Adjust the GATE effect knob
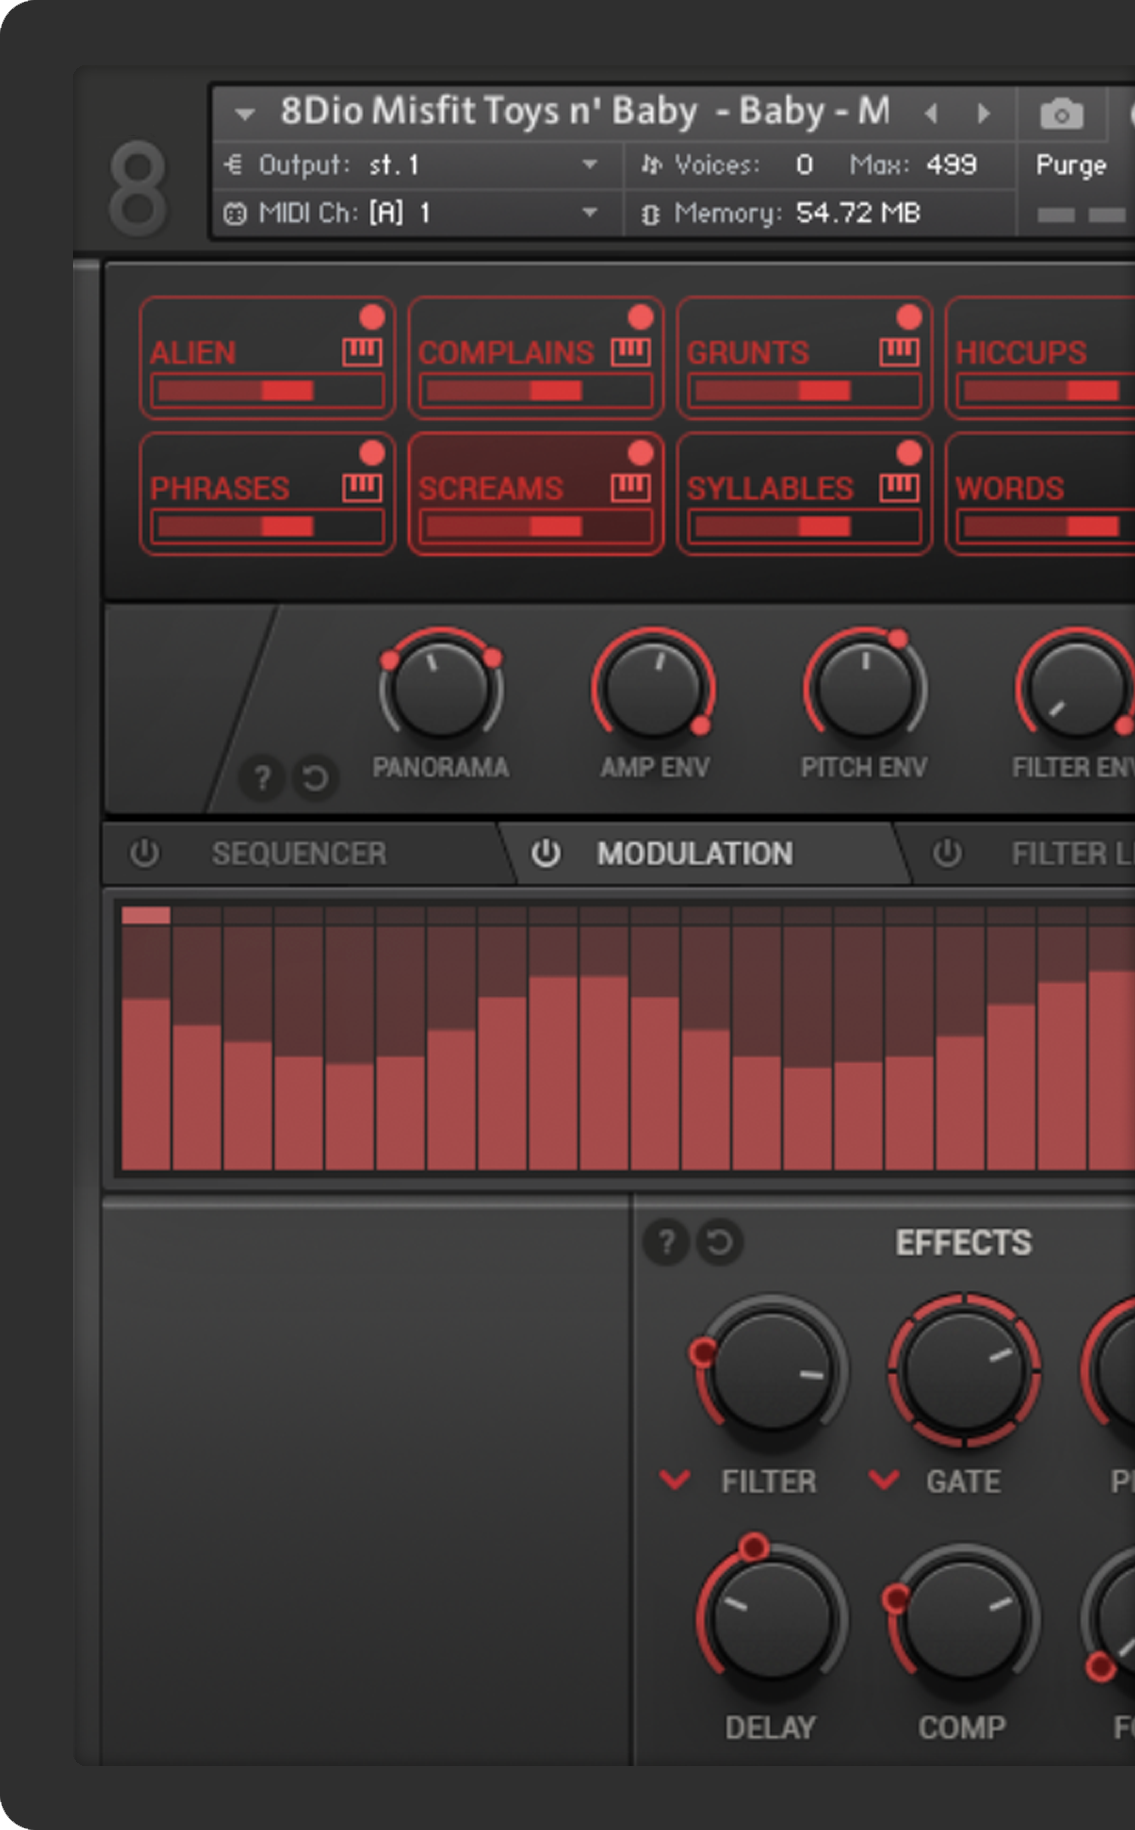This screenshot has width=1135, height=1830. (964, 1371)
